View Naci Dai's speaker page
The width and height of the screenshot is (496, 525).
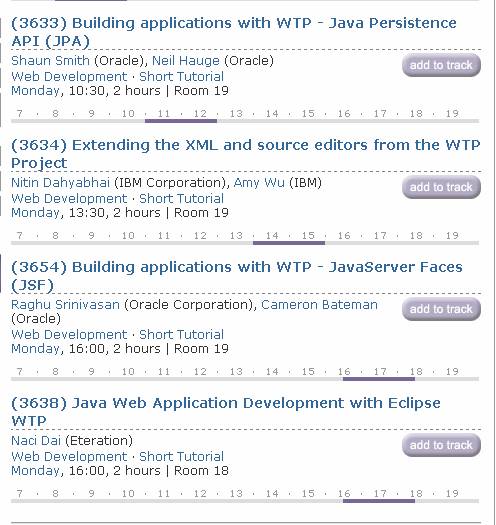click(x=36, y=441)
